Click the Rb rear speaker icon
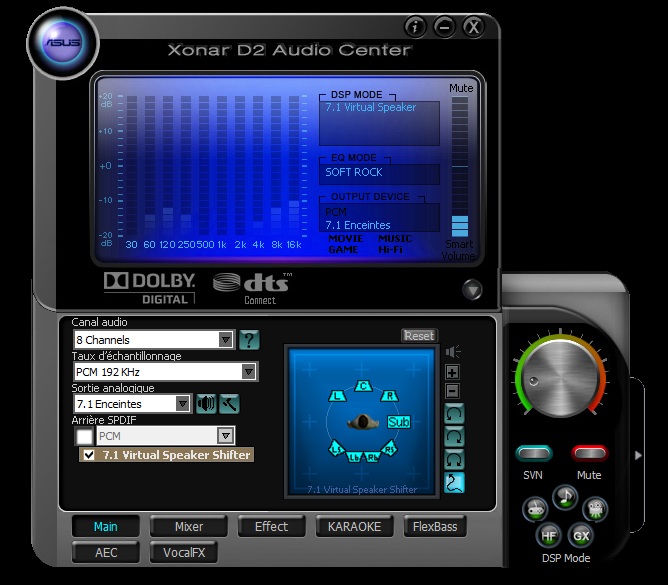The image size is (668, 585). pyautogui.click(x=372, y=457)
